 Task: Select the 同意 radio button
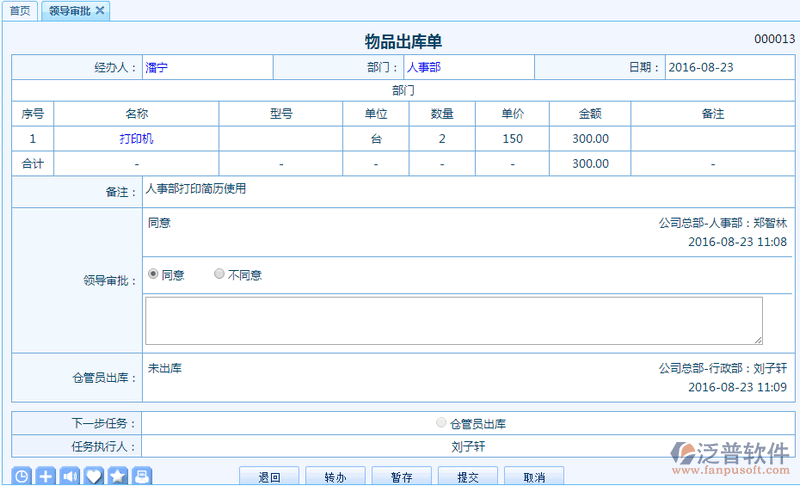[x=153, y=274]
